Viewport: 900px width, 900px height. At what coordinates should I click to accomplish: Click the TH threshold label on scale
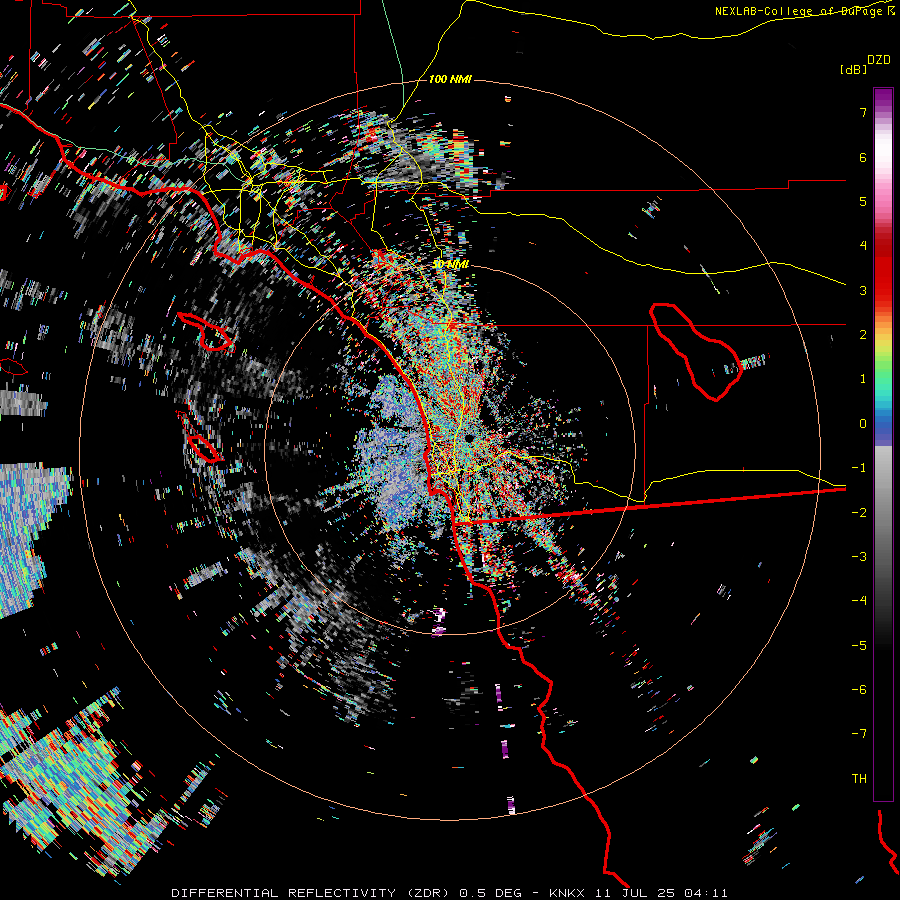[x=859, y=779]
